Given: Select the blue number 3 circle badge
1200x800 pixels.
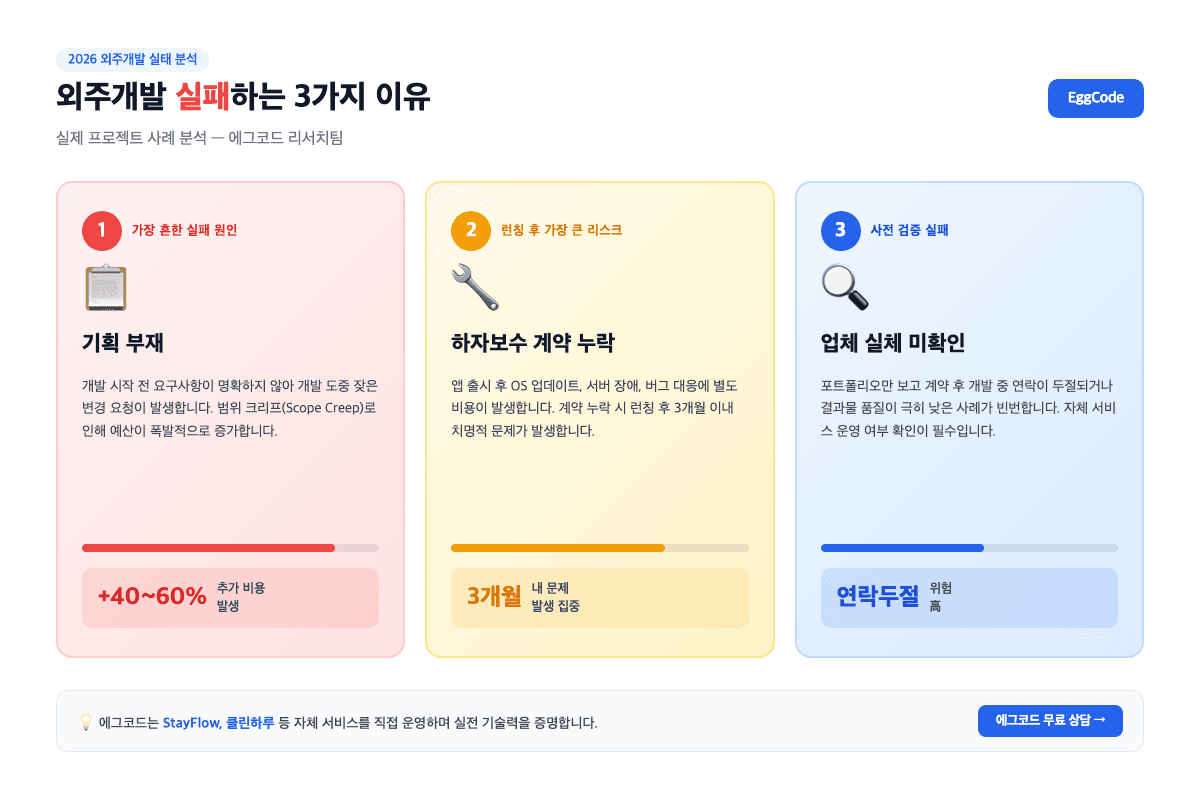Looking at the screenshot, I should (841, 230).
